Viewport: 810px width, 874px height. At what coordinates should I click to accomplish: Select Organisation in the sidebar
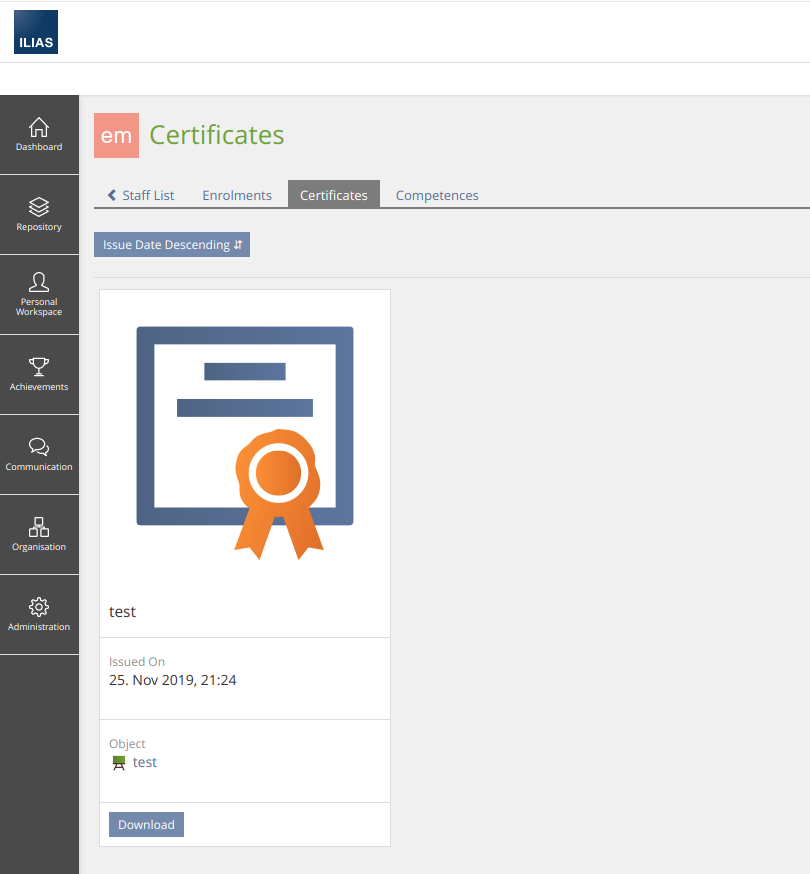pos(39,535)
